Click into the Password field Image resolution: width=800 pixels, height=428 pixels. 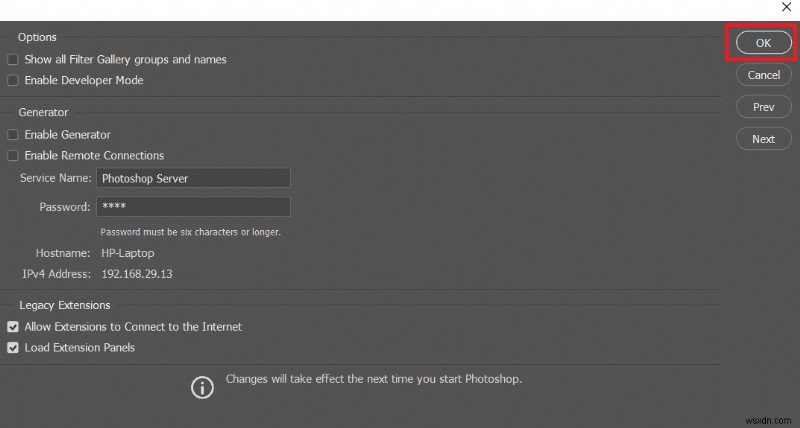193,207
